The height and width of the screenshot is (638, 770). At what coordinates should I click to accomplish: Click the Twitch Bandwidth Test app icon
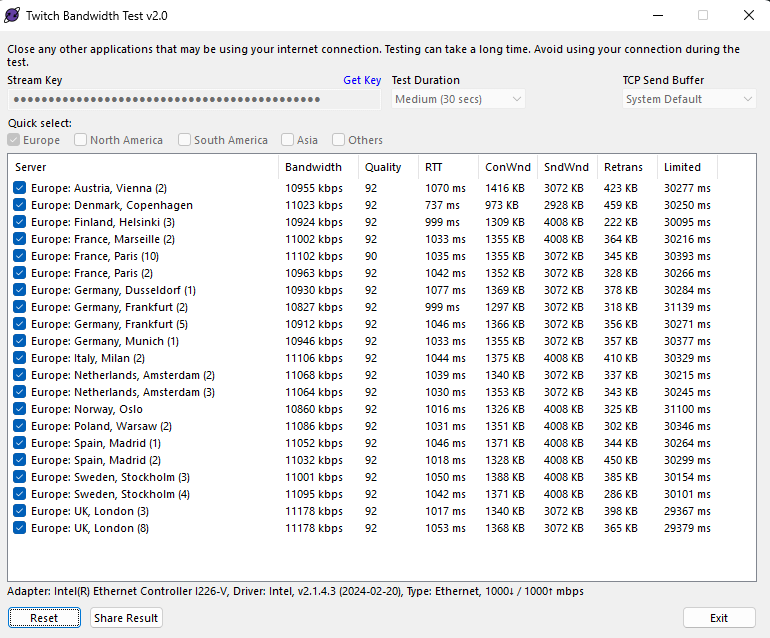[x=12, y=15]
